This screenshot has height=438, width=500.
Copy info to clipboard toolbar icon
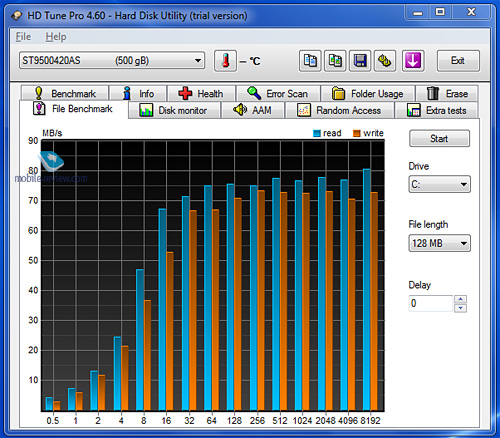310,61
